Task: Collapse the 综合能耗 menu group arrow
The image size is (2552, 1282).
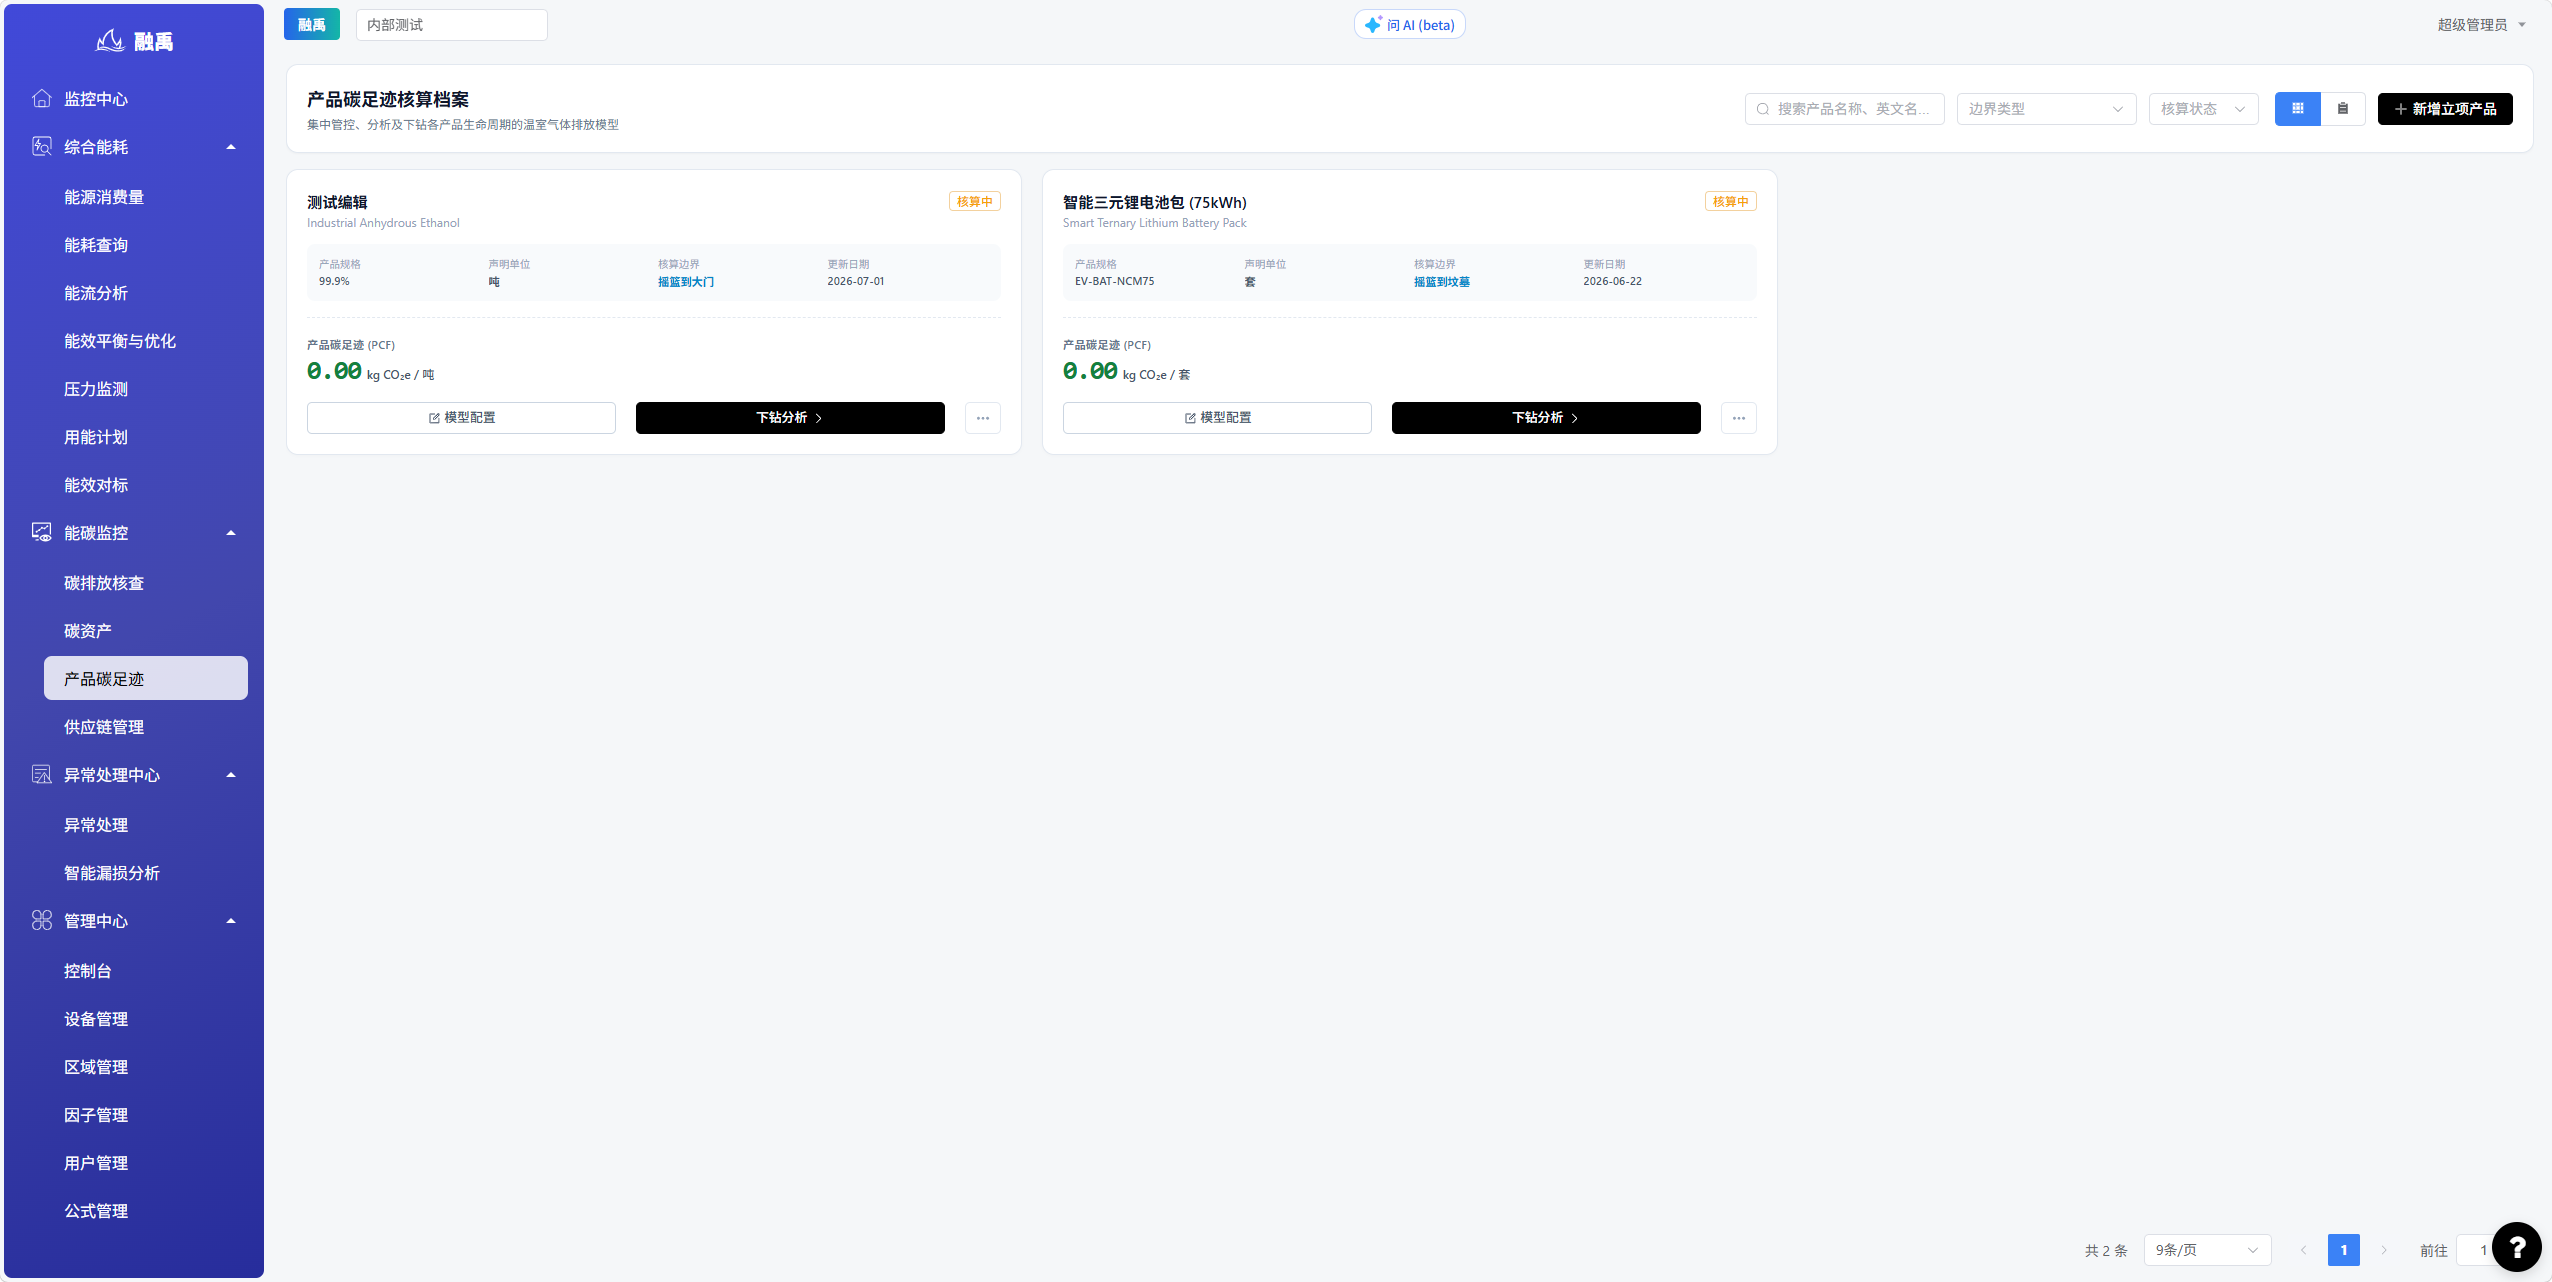Action: point(231,147)
